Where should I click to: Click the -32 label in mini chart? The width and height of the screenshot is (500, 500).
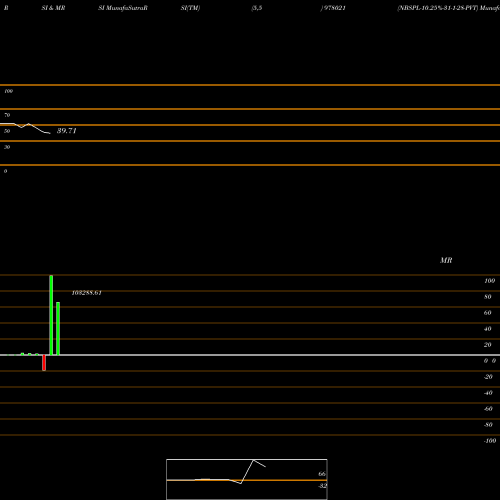323,486
